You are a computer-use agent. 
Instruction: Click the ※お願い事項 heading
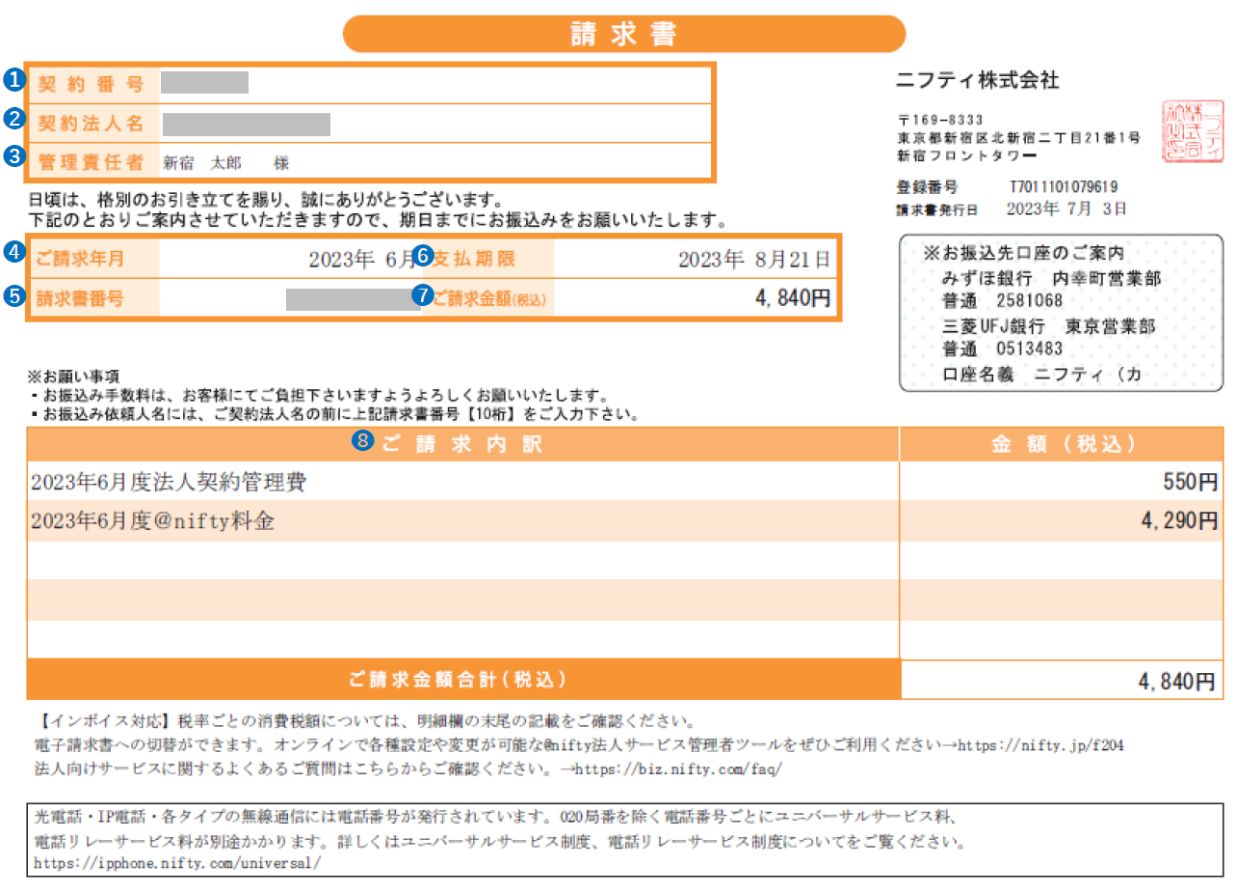point(75,377)
